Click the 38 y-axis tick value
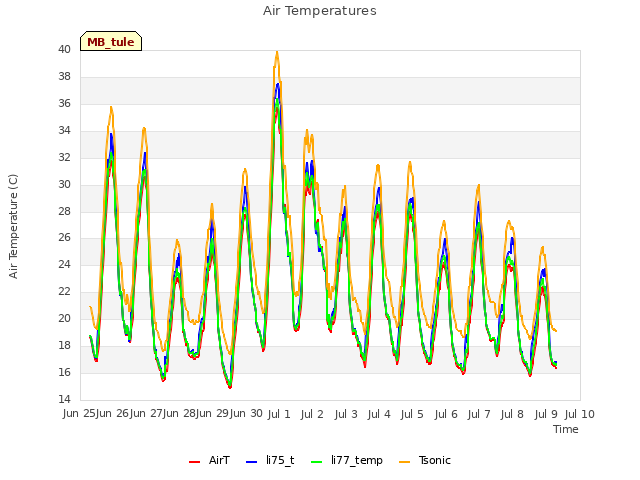This screenshot has width=640, height=480. point(64,76)
